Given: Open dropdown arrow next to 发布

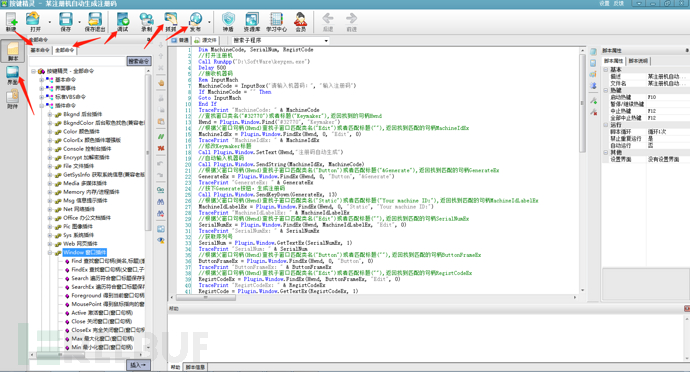Looking at the screenshot, I should pyautogui.click(x=209, y=22).
